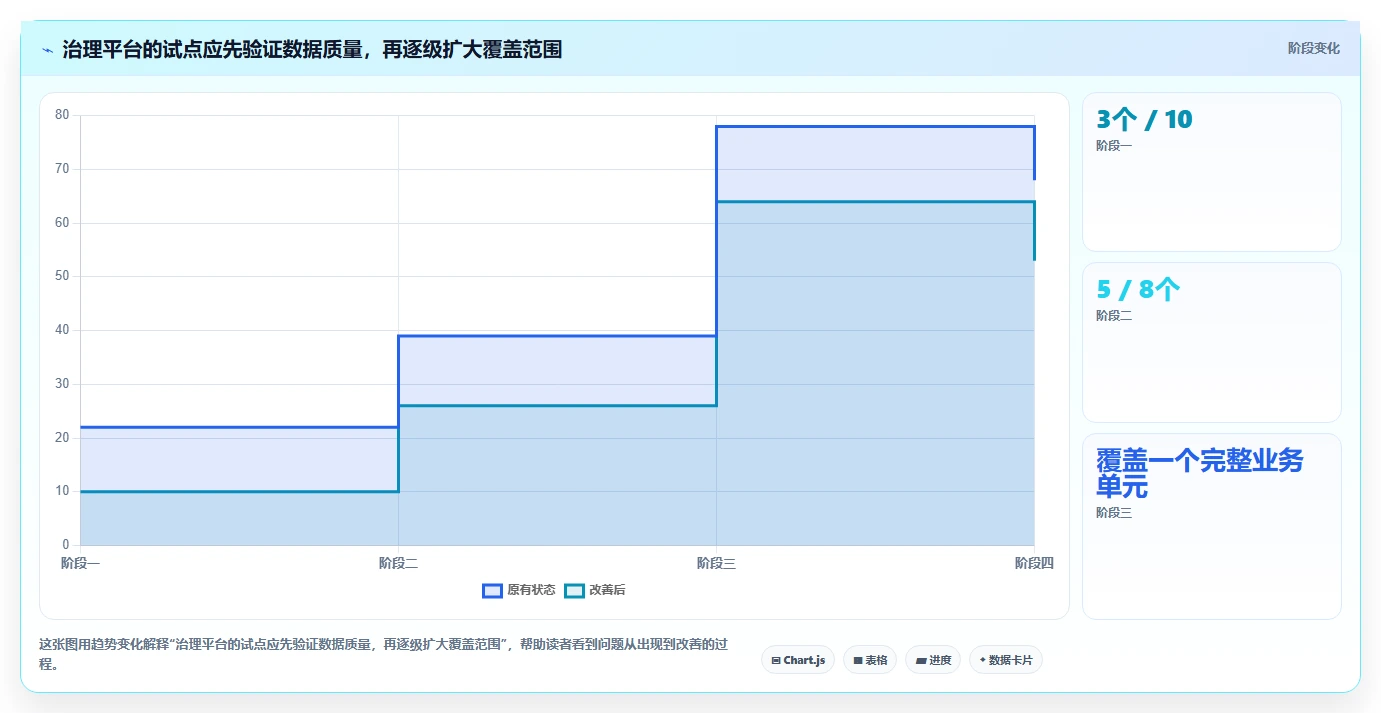This screenshot has width=1381, height=713.
Task: Open the 5 / 8个 data card
Action: [1212, 342]
